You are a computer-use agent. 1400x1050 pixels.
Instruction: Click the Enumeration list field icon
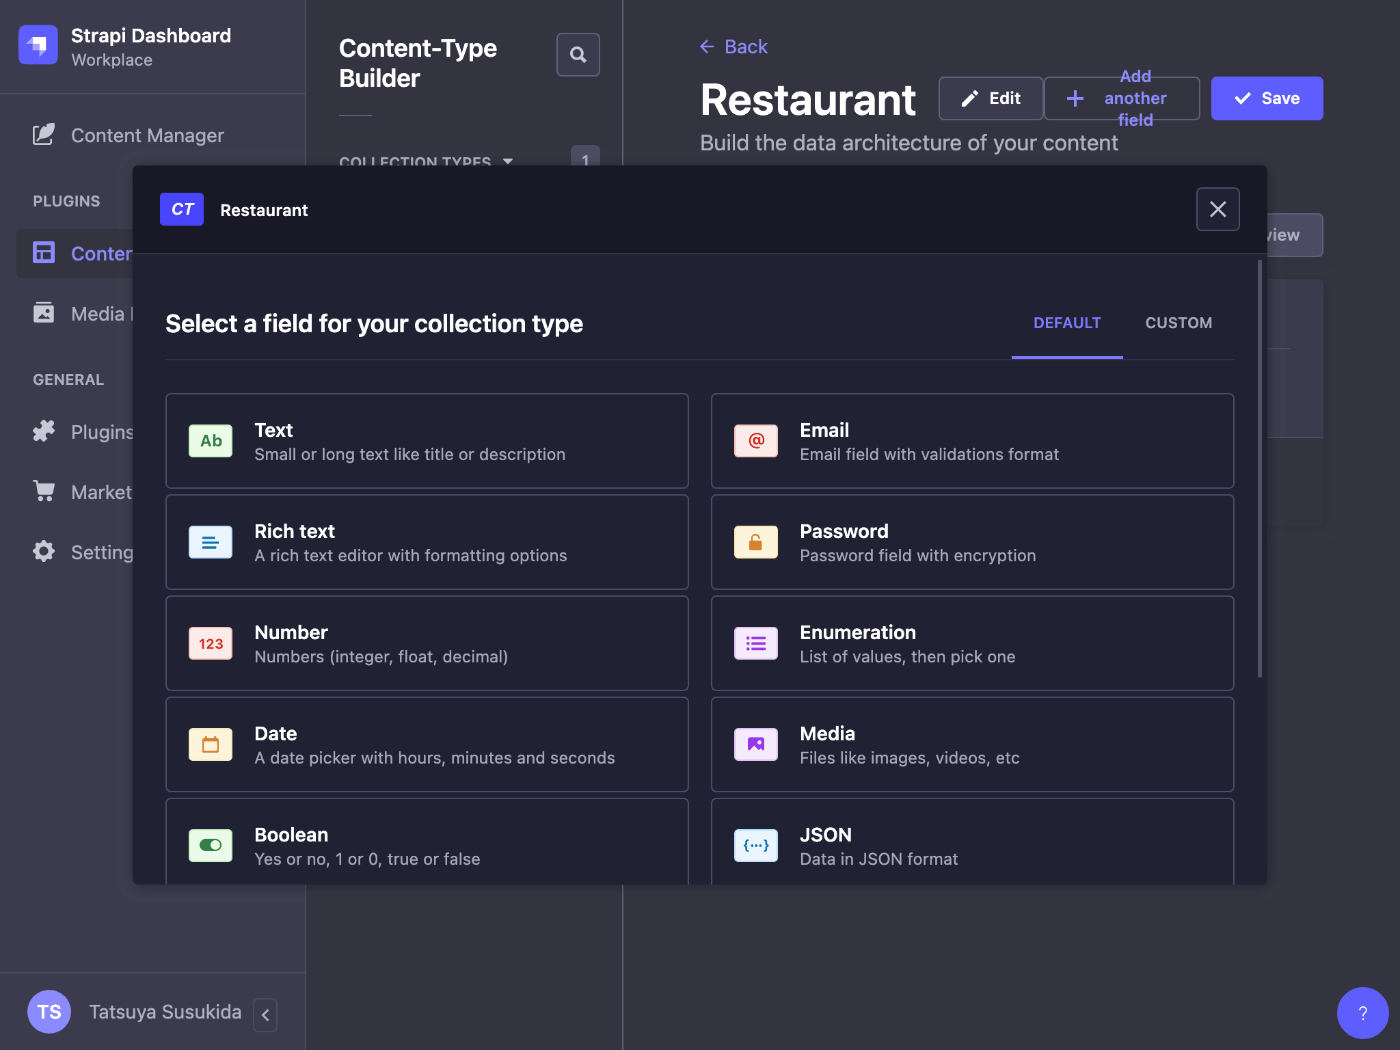tap(756, 643)
